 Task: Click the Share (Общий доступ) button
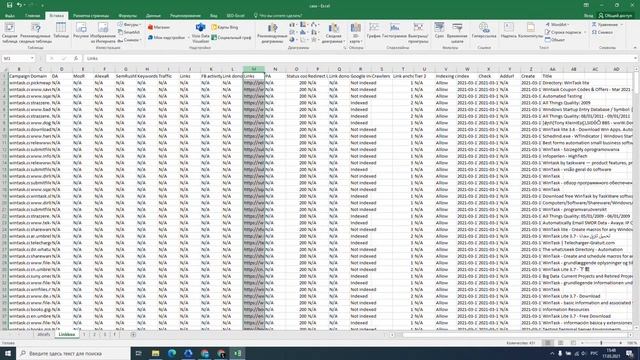616,16
